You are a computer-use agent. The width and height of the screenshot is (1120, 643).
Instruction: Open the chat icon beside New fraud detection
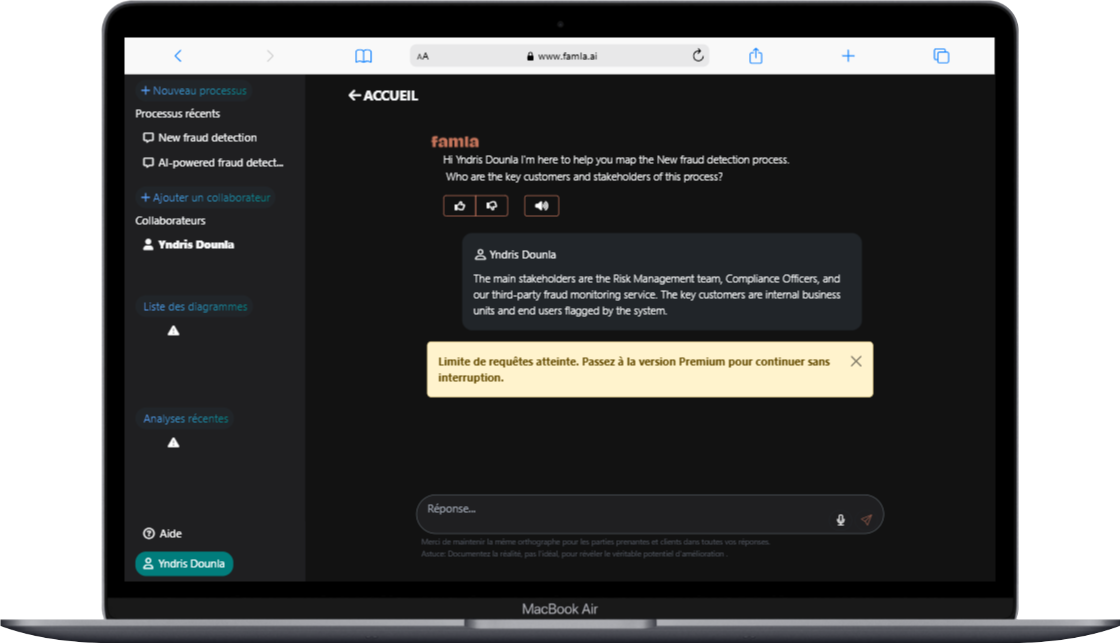[x=147, y=137]
